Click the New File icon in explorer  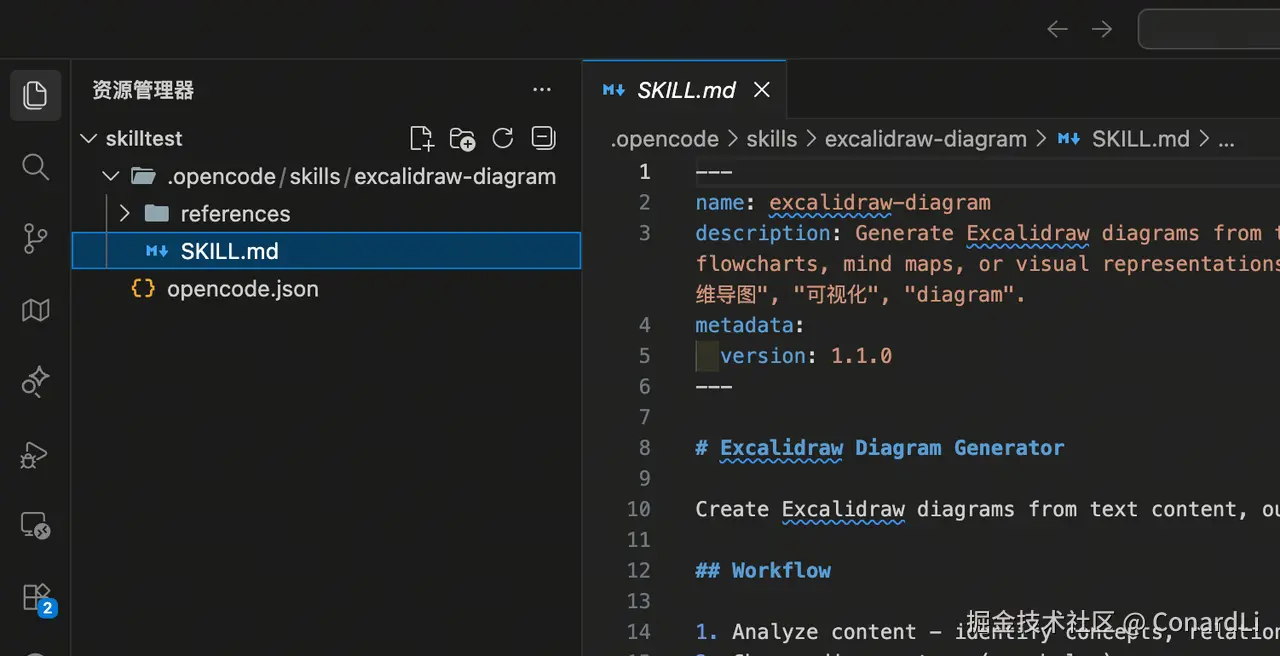(422, 138)
